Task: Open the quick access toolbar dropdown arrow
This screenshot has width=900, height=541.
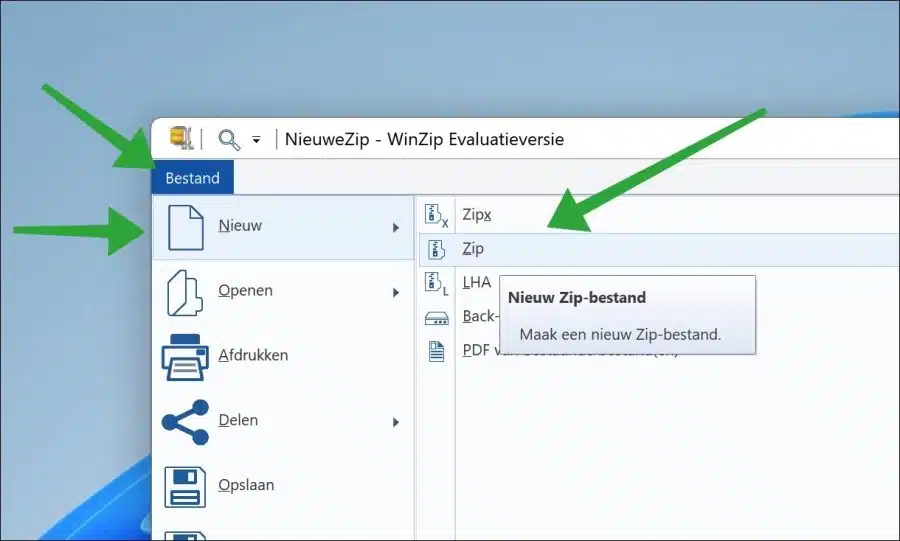Action: tap(256, 139)
